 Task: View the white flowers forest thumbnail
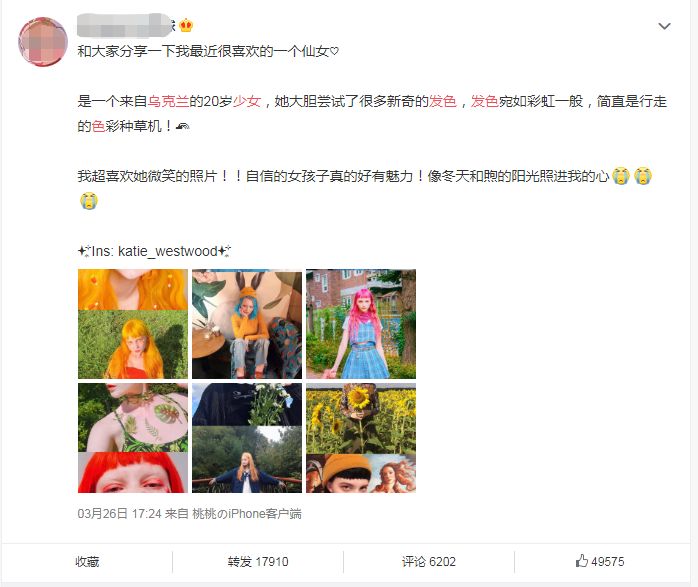tap(247, 438)
